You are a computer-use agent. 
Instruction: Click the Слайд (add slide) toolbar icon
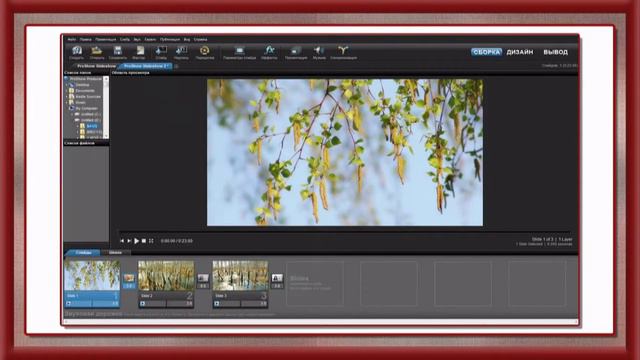pos(161,51)
